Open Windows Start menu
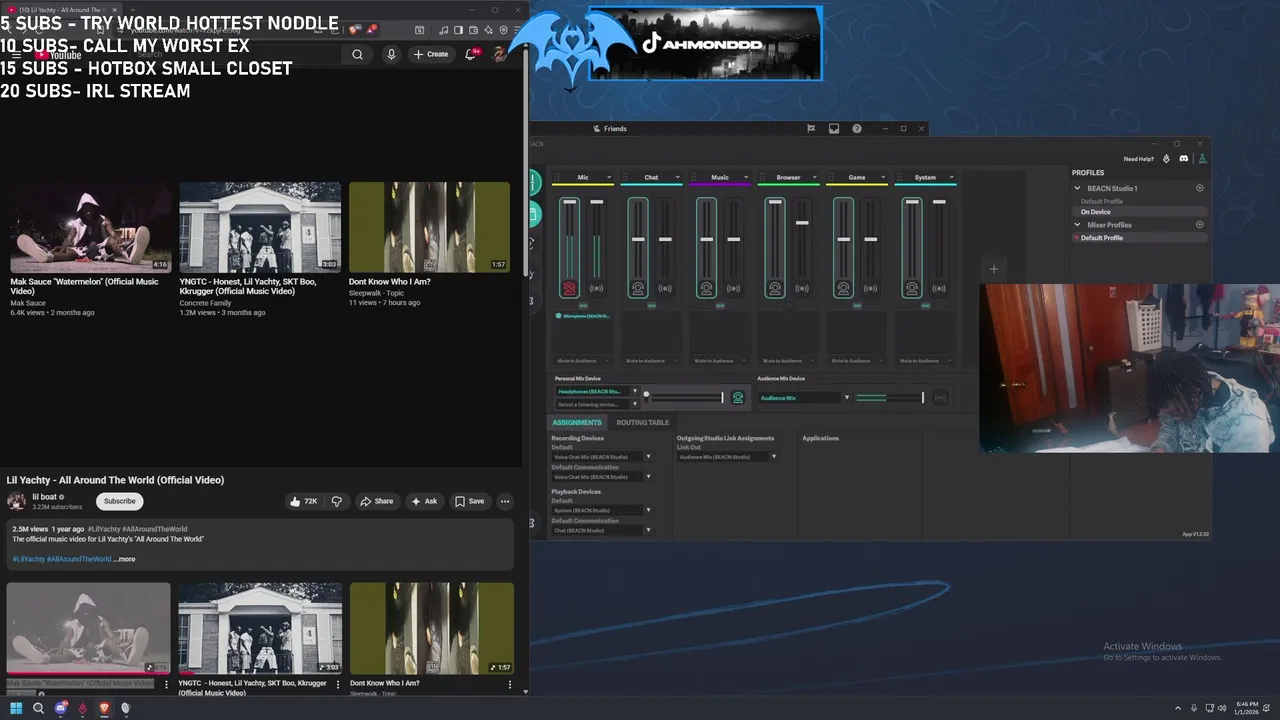1280x720 pixels. tap(16, 708)
